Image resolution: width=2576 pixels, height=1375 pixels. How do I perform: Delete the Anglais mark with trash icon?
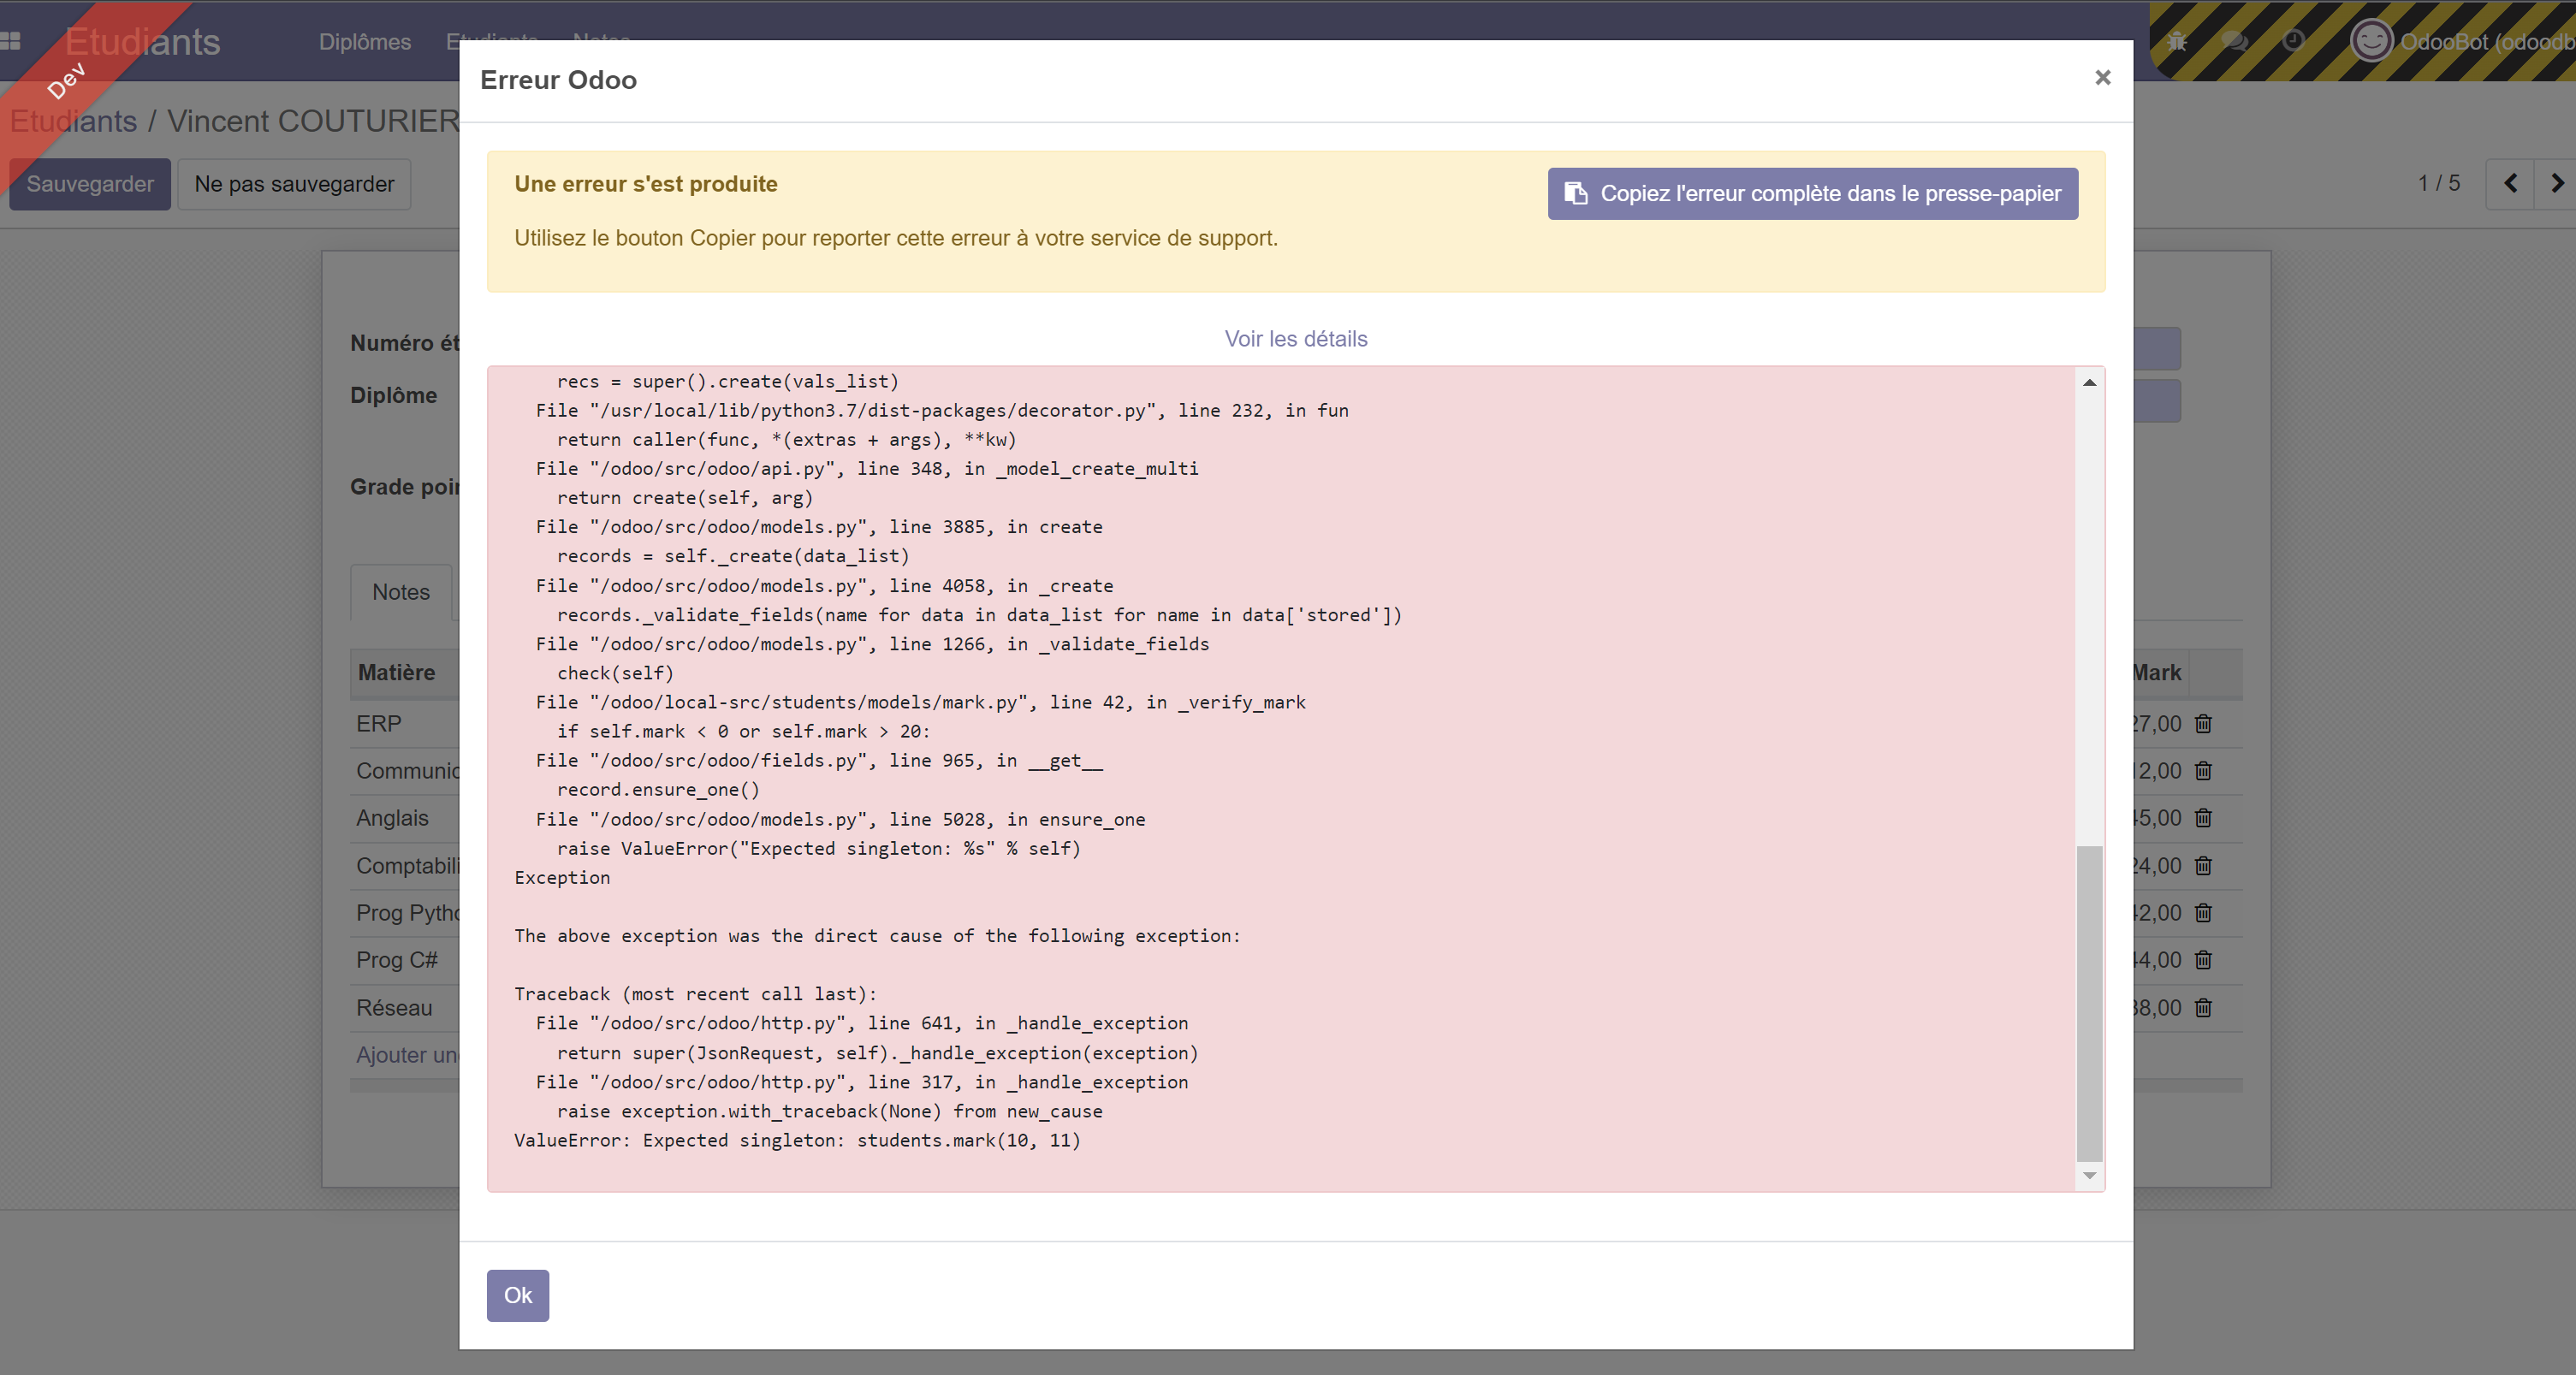pyautogui.click(x=2204, y=818)
